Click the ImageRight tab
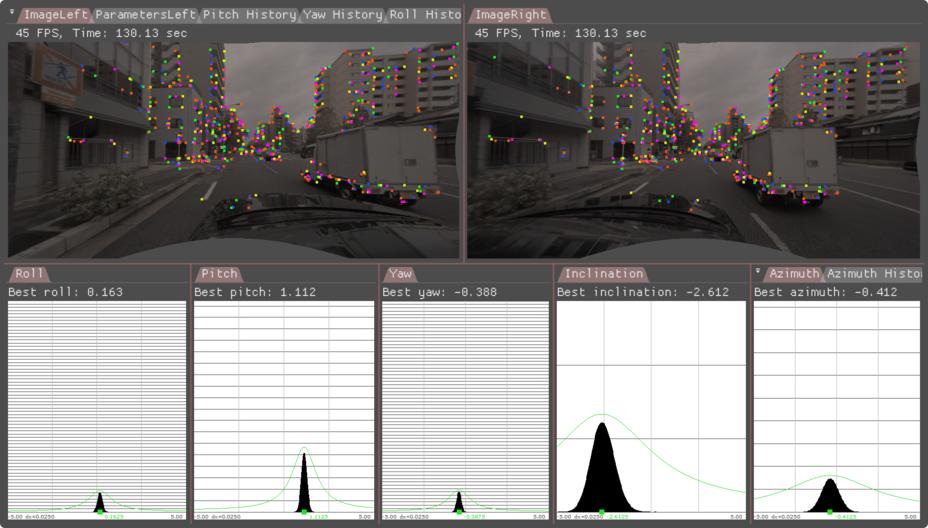 pyautogui.click(x=512, y=15)
